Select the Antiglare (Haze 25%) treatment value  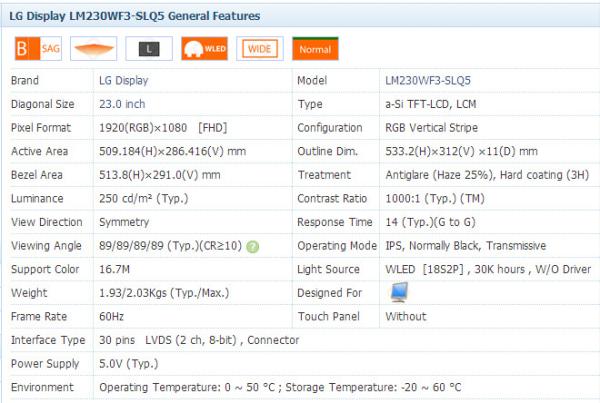(487, 175)
